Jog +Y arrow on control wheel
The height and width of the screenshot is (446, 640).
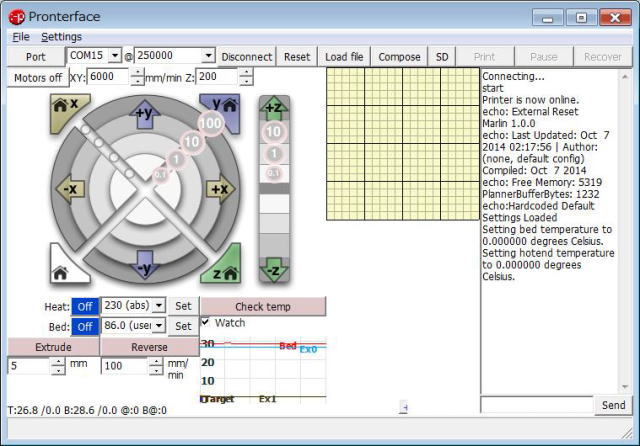click(x=145, y=114)
